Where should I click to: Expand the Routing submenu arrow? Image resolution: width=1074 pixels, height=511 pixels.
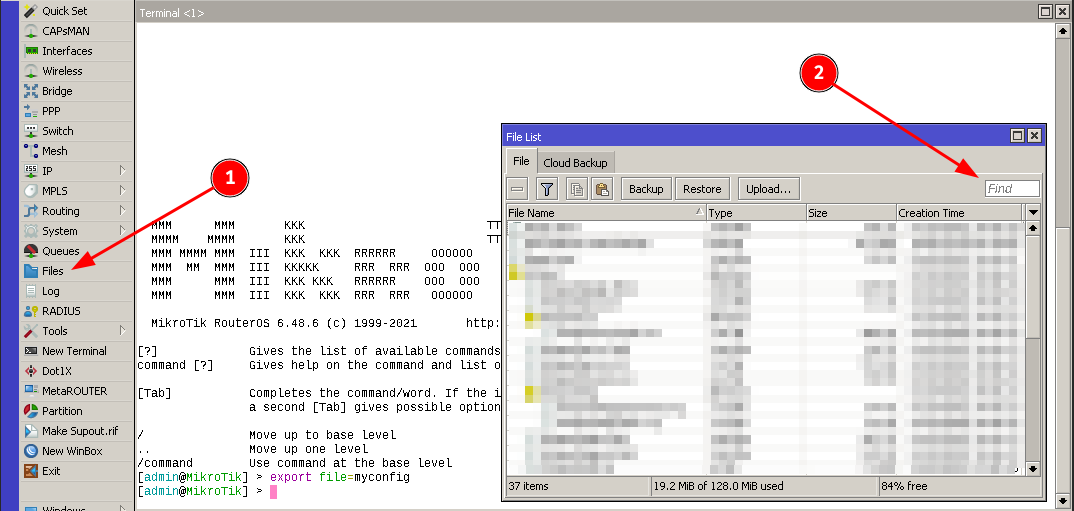coord(123,211)
